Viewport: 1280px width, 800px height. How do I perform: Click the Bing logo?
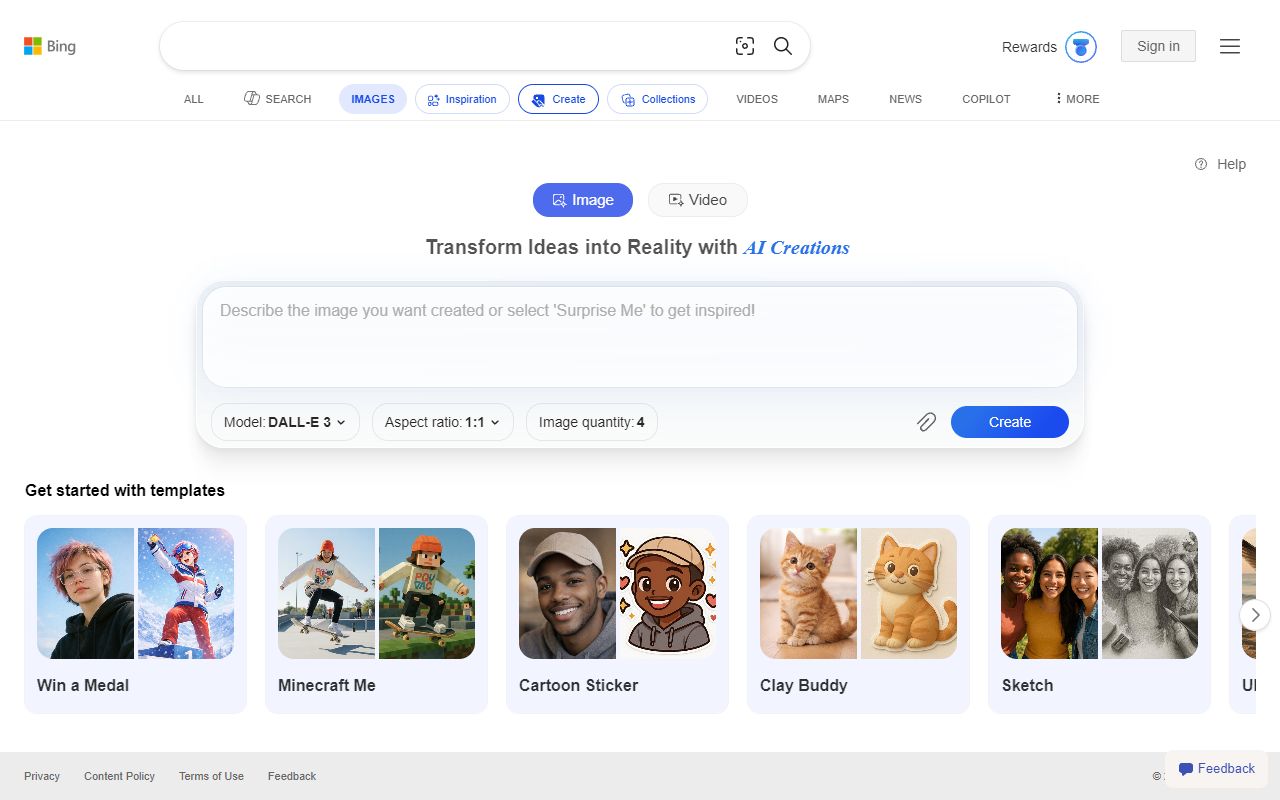tap(49, 45)
